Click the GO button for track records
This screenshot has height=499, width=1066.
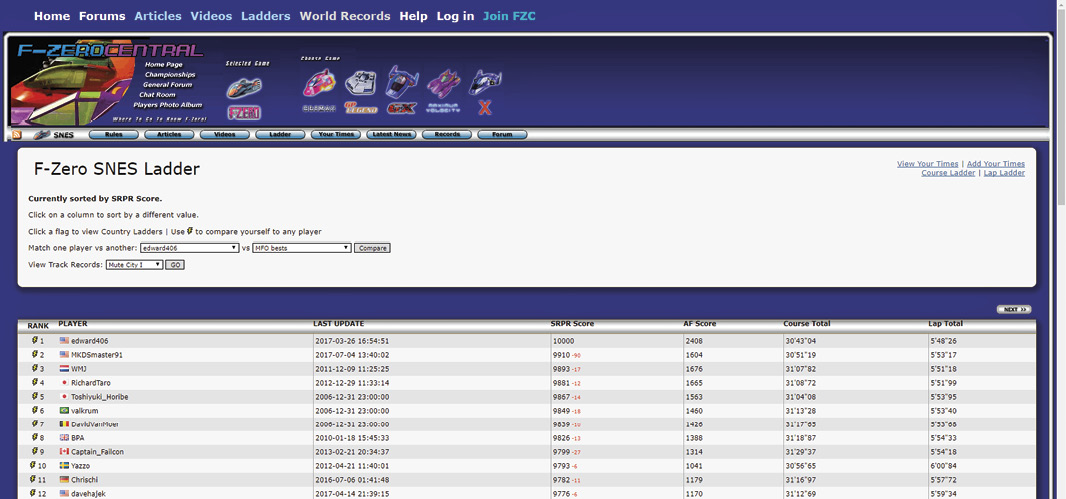175,264
